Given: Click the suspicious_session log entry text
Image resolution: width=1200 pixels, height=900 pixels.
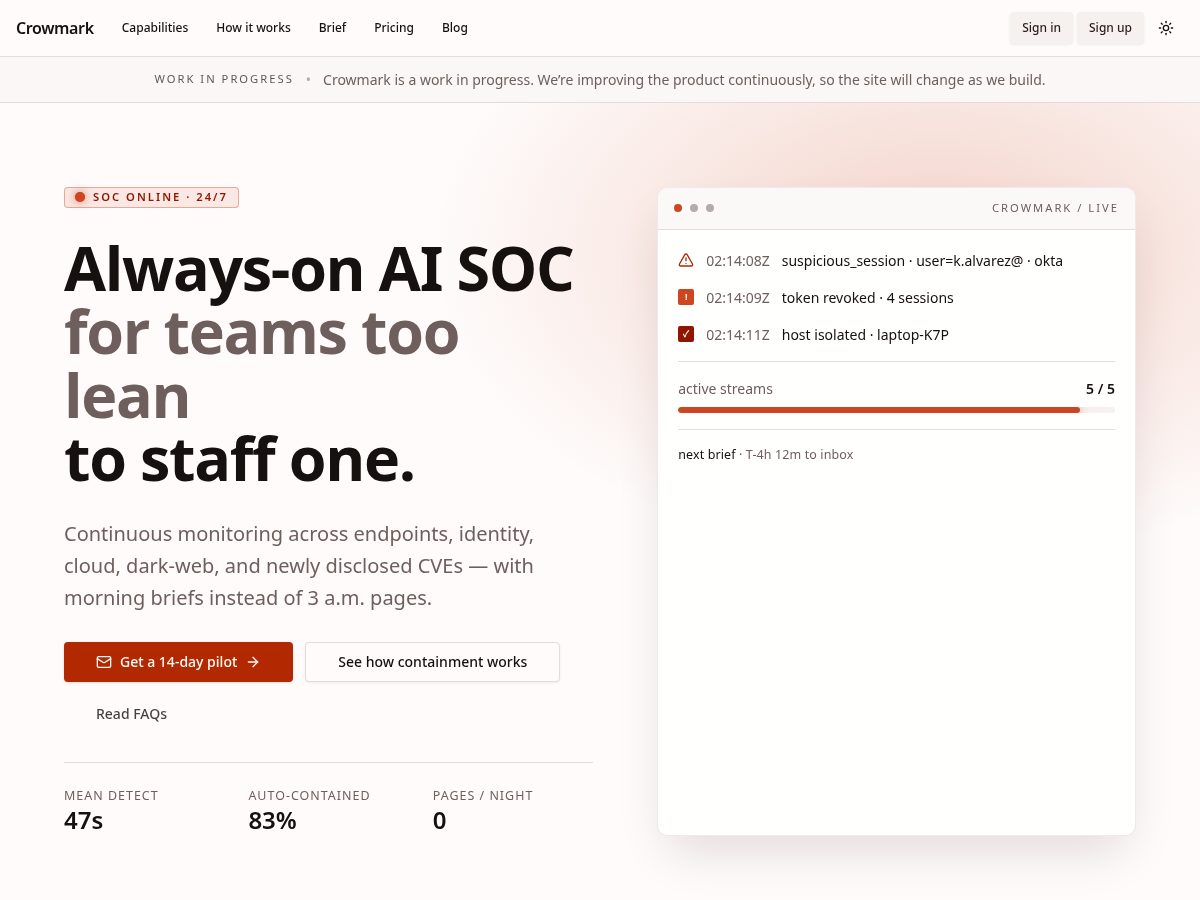Looking at the screenshot, I should pyautogui.click(x=922, y=261).
